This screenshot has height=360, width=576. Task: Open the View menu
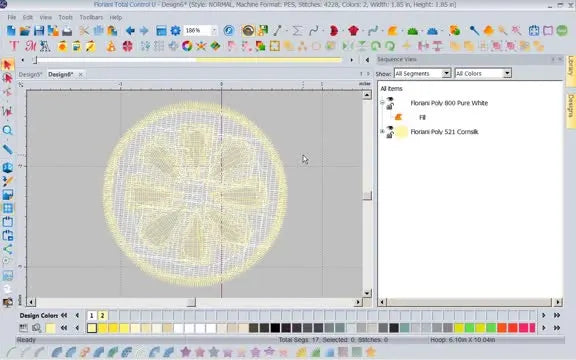coord(46,17)
